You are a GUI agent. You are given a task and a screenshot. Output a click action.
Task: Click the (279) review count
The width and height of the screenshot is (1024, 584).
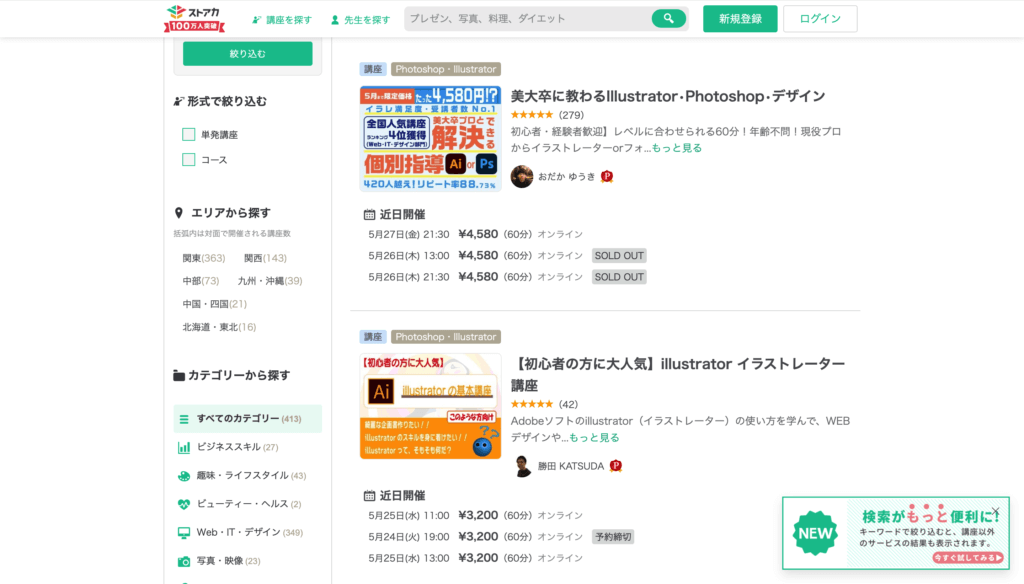[x=571, y=115]
